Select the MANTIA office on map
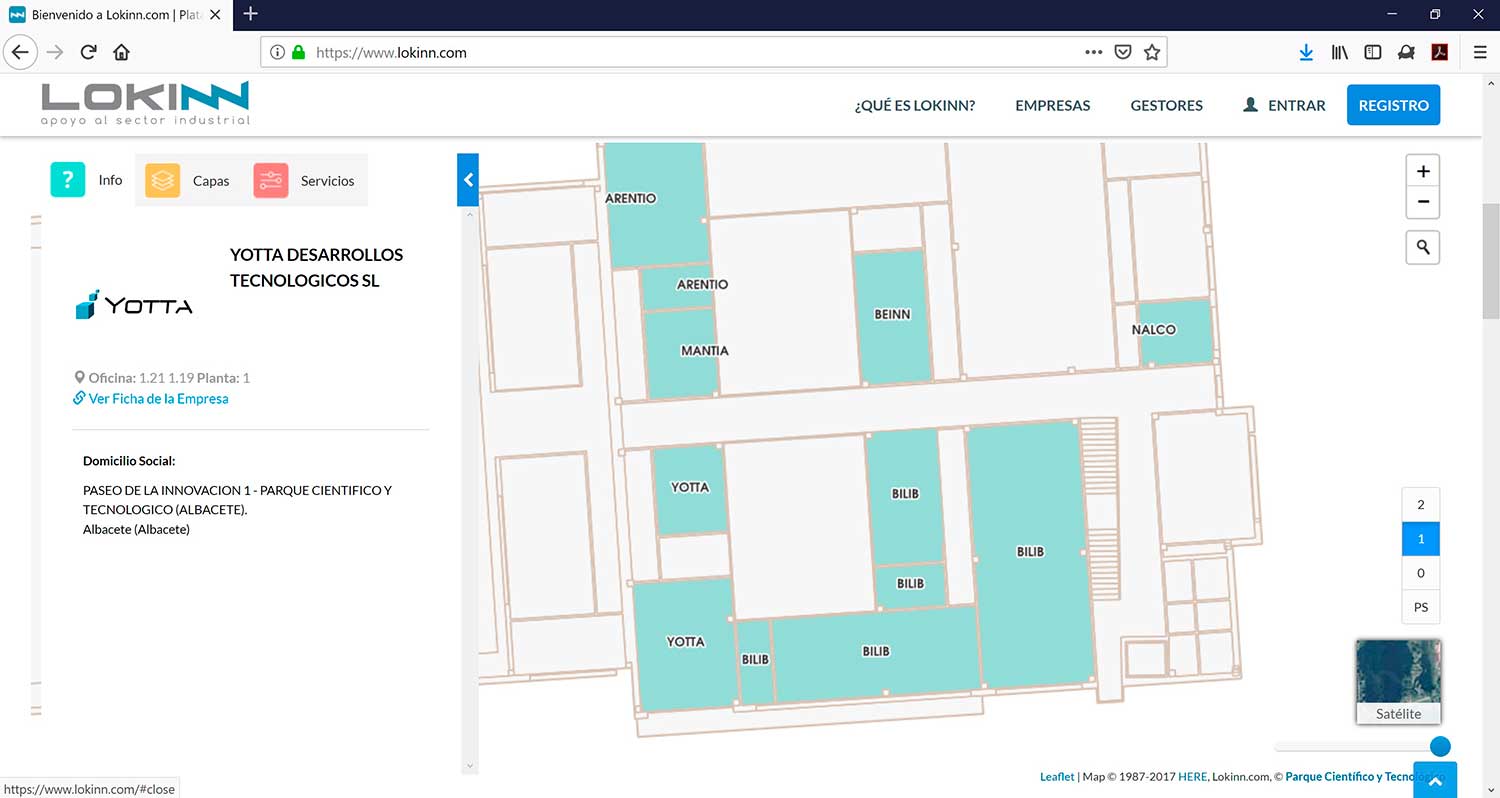 tap(682, 352)
